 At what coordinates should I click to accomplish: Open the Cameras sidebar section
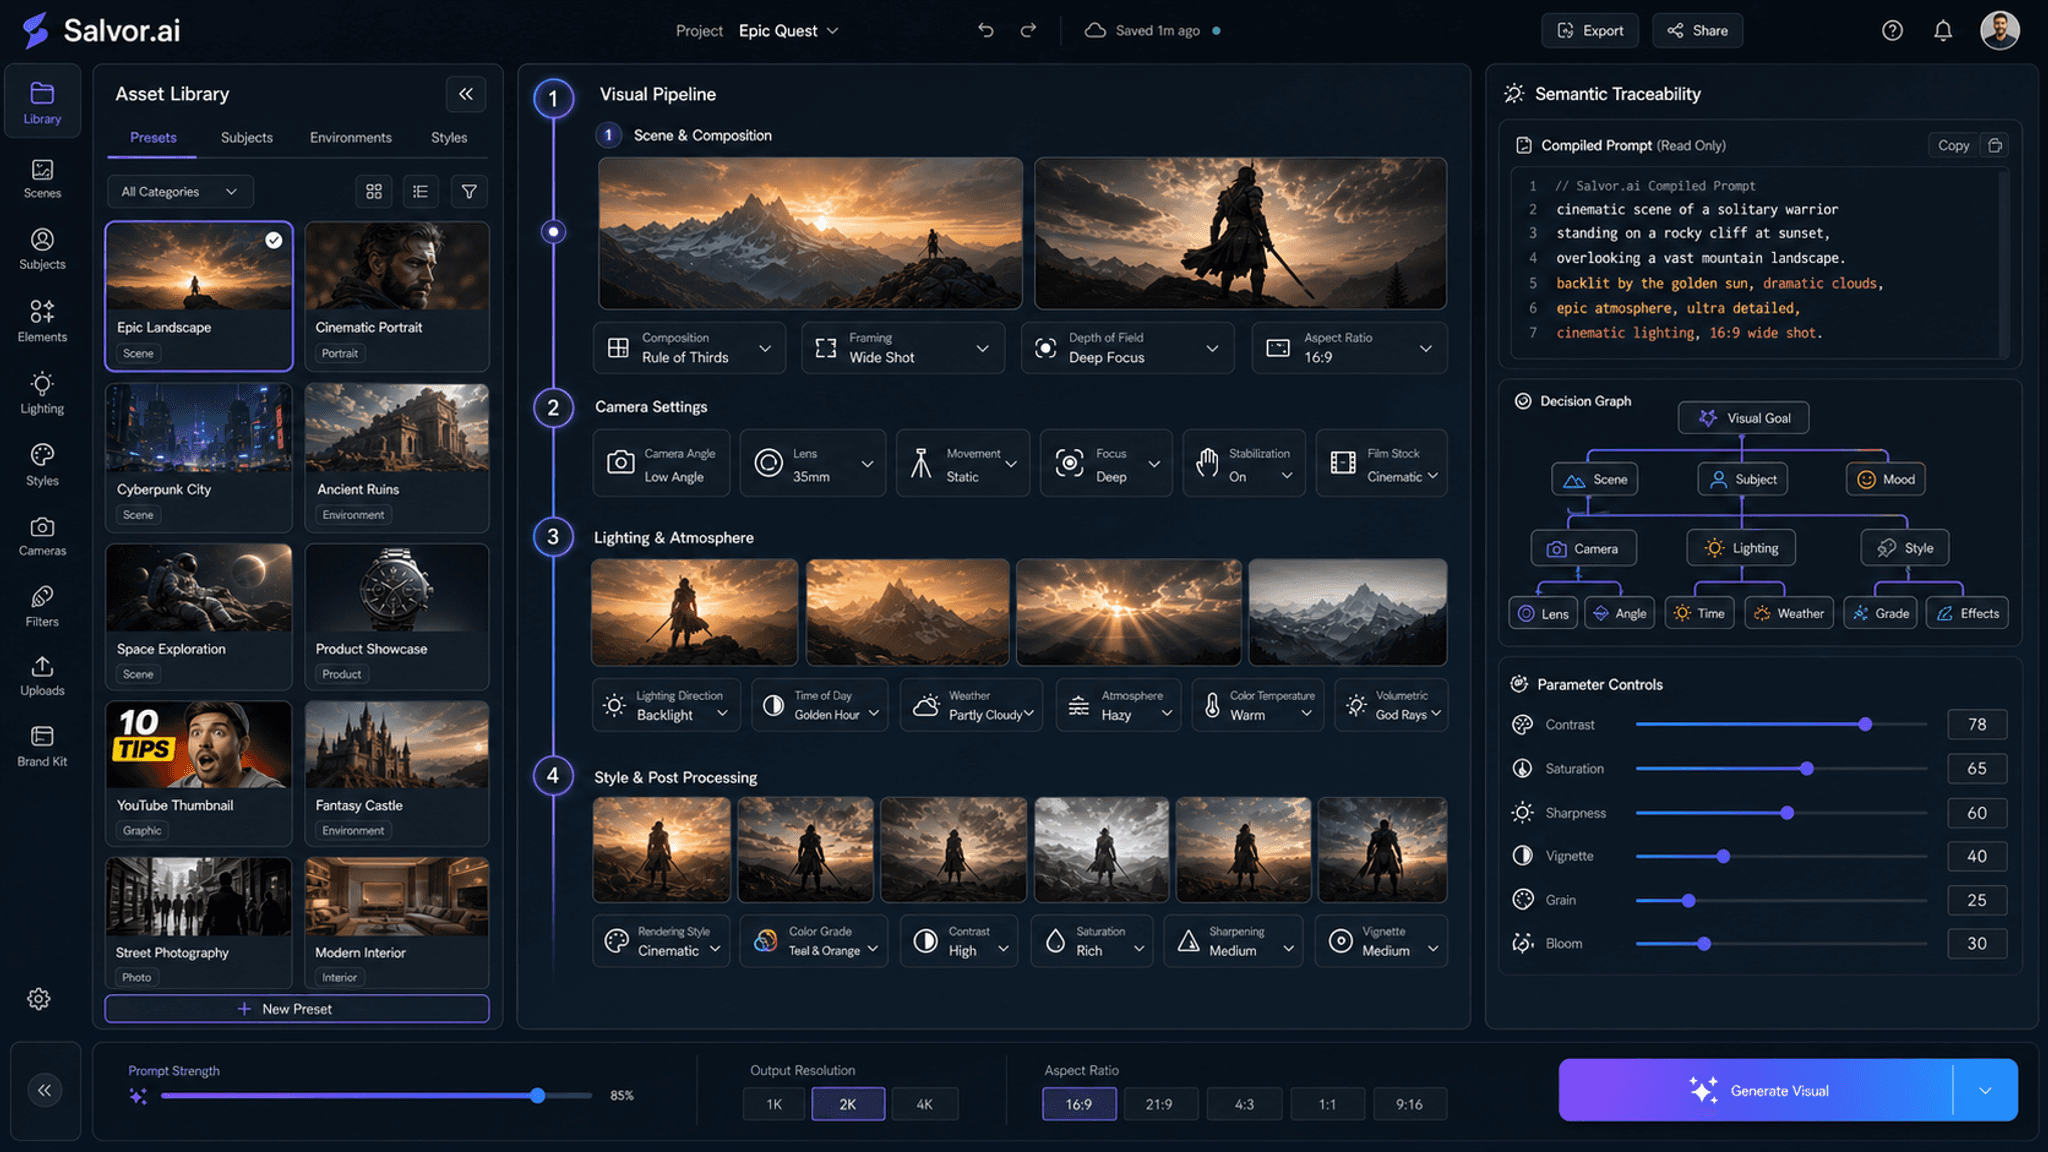[42, 536]
